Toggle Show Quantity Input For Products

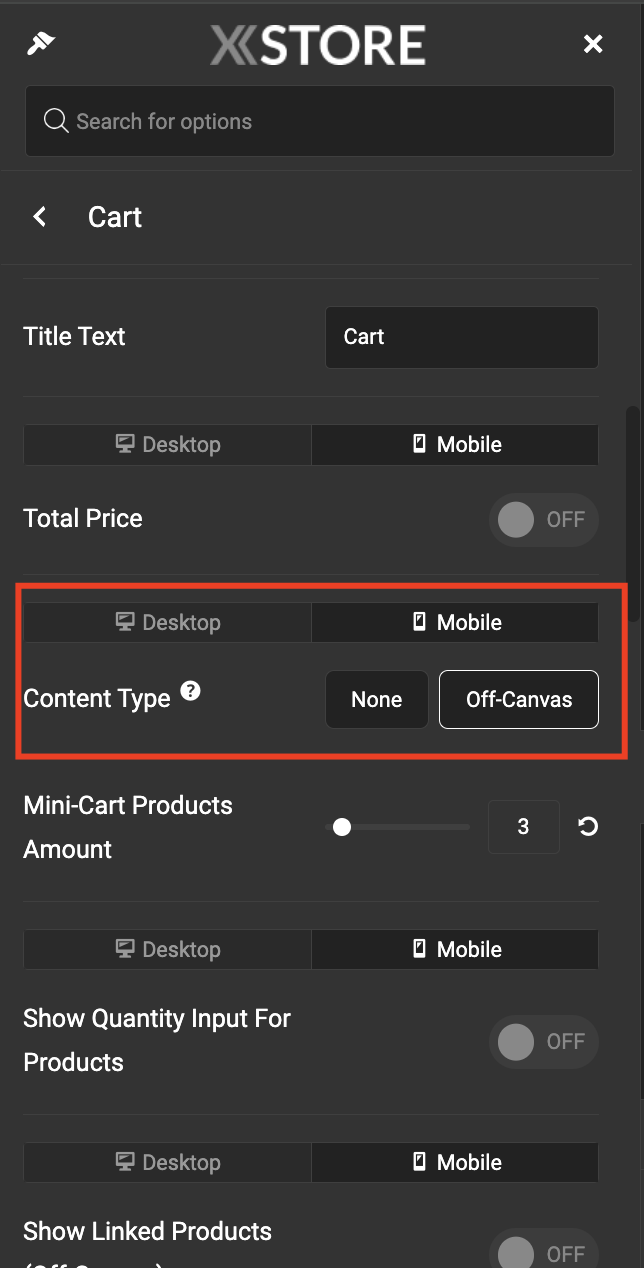click(x=544, y=1041)
